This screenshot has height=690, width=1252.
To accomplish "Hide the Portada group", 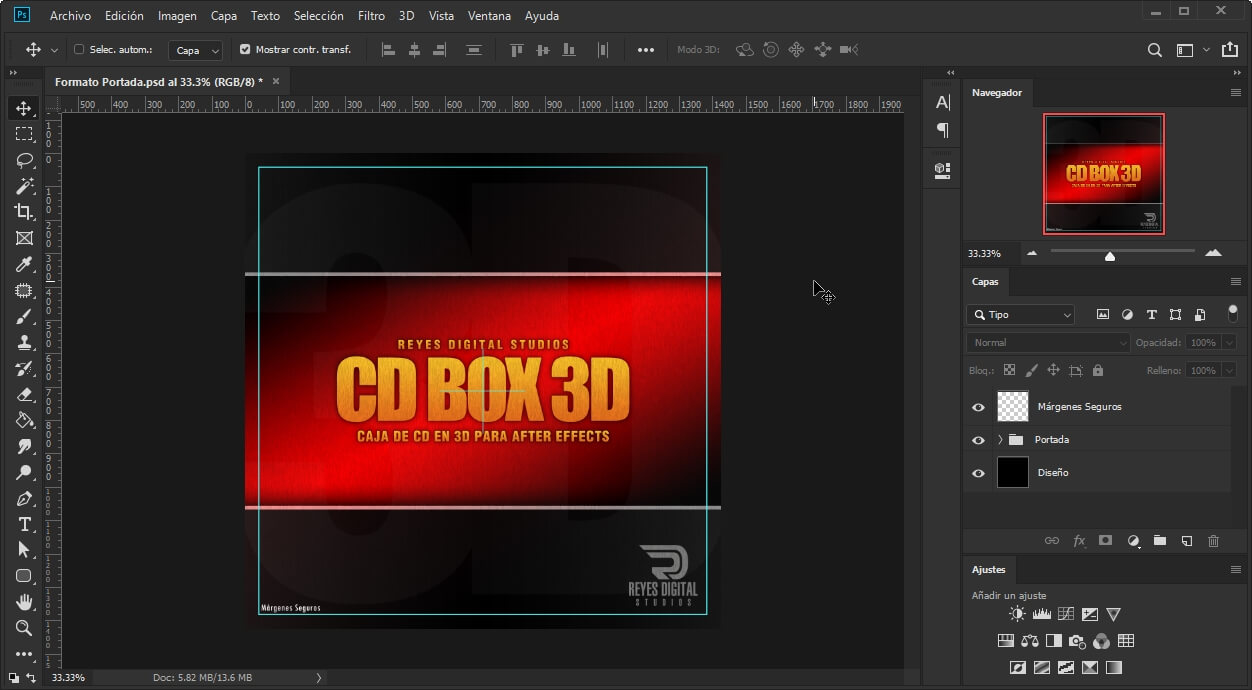I will (x=978, y=440).
